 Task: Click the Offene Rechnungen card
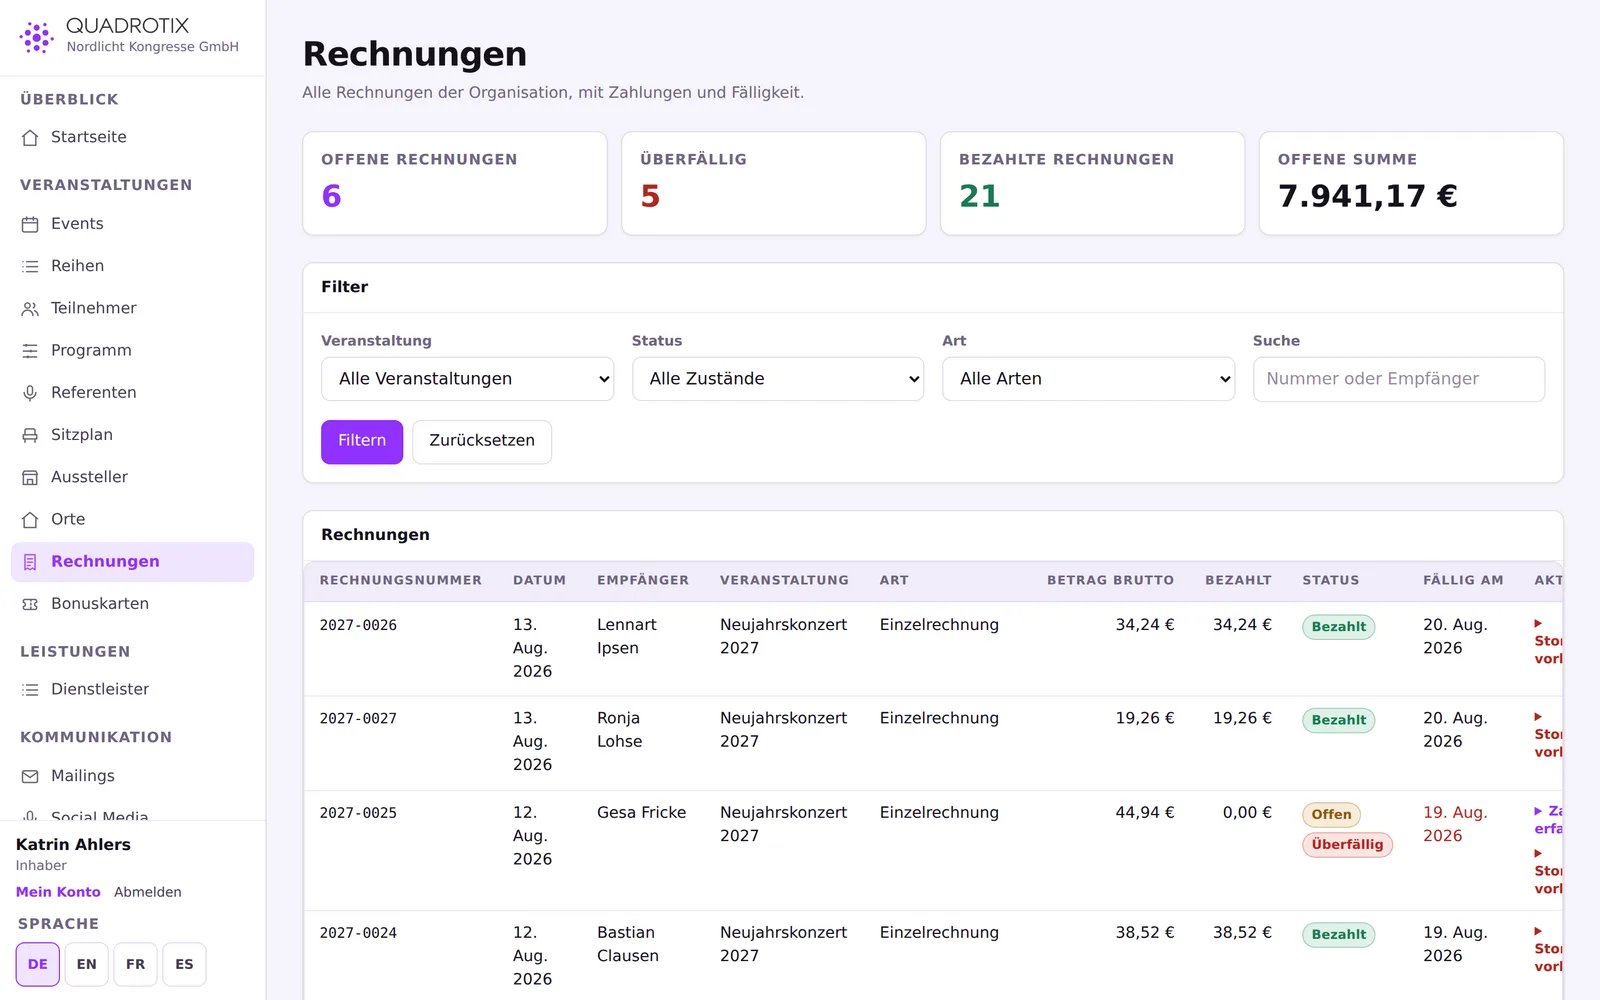pyautogui.click(x=455, y=184)
